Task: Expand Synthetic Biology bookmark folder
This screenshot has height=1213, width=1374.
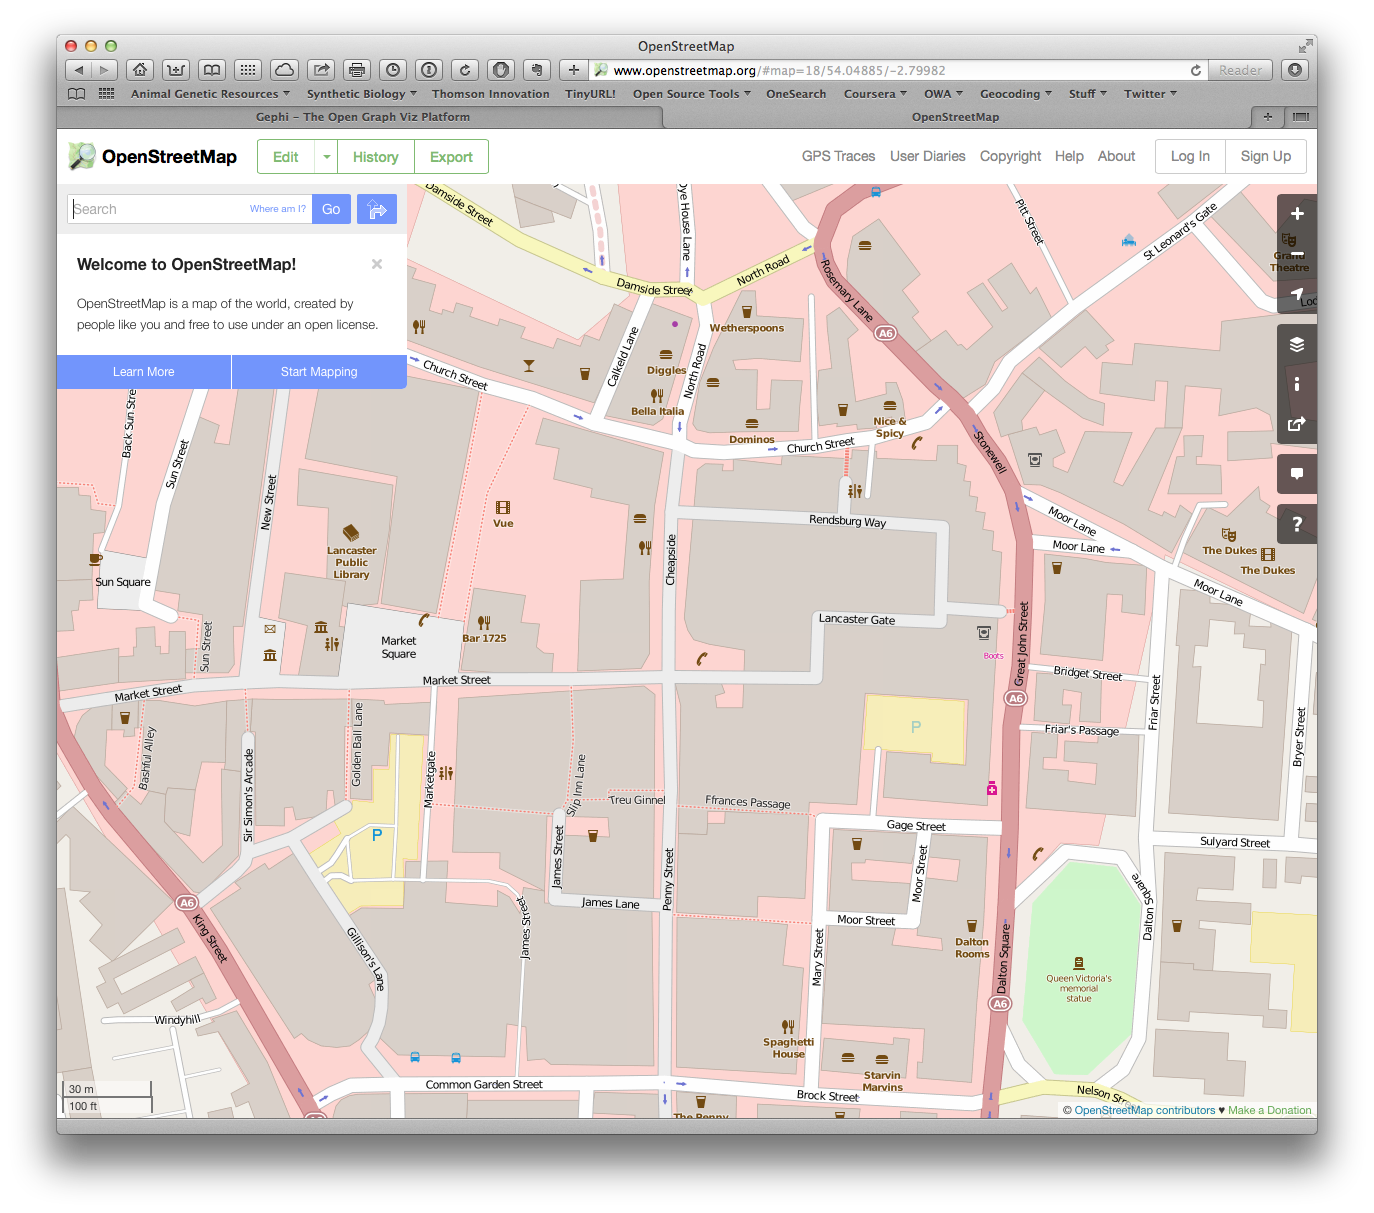Action: coord(362,94)
